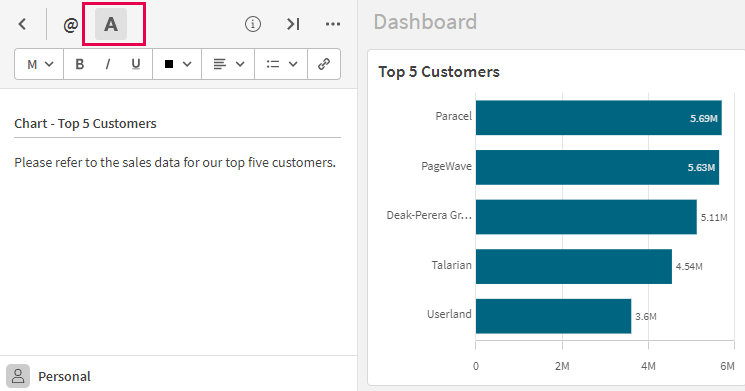Viewport: 745px width, 391px height.
Task: Go back with the left arrow icon
Action: pos(22,24)
